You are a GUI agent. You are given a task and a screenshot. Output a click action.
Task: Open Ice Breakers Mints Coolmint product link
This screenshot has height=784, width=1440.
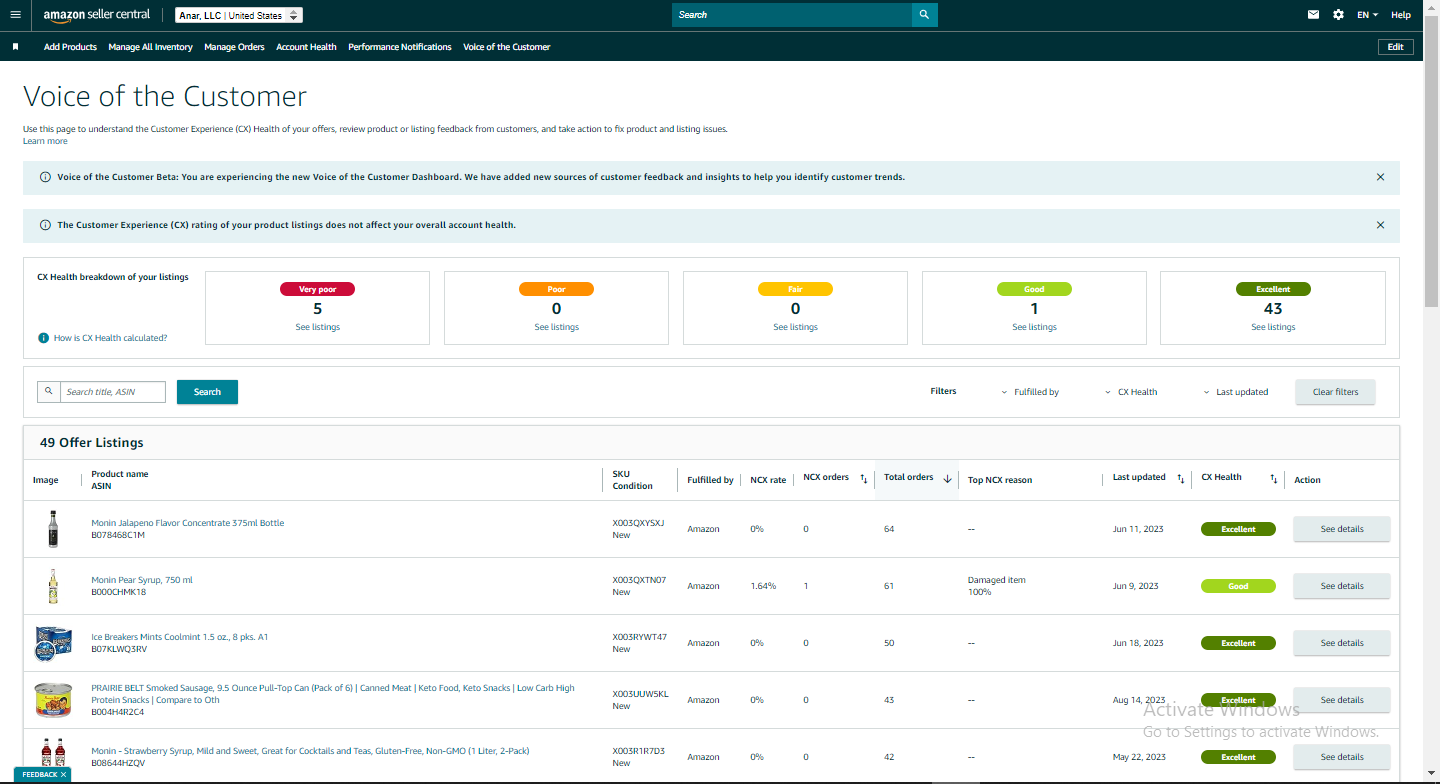coord(180,637)
